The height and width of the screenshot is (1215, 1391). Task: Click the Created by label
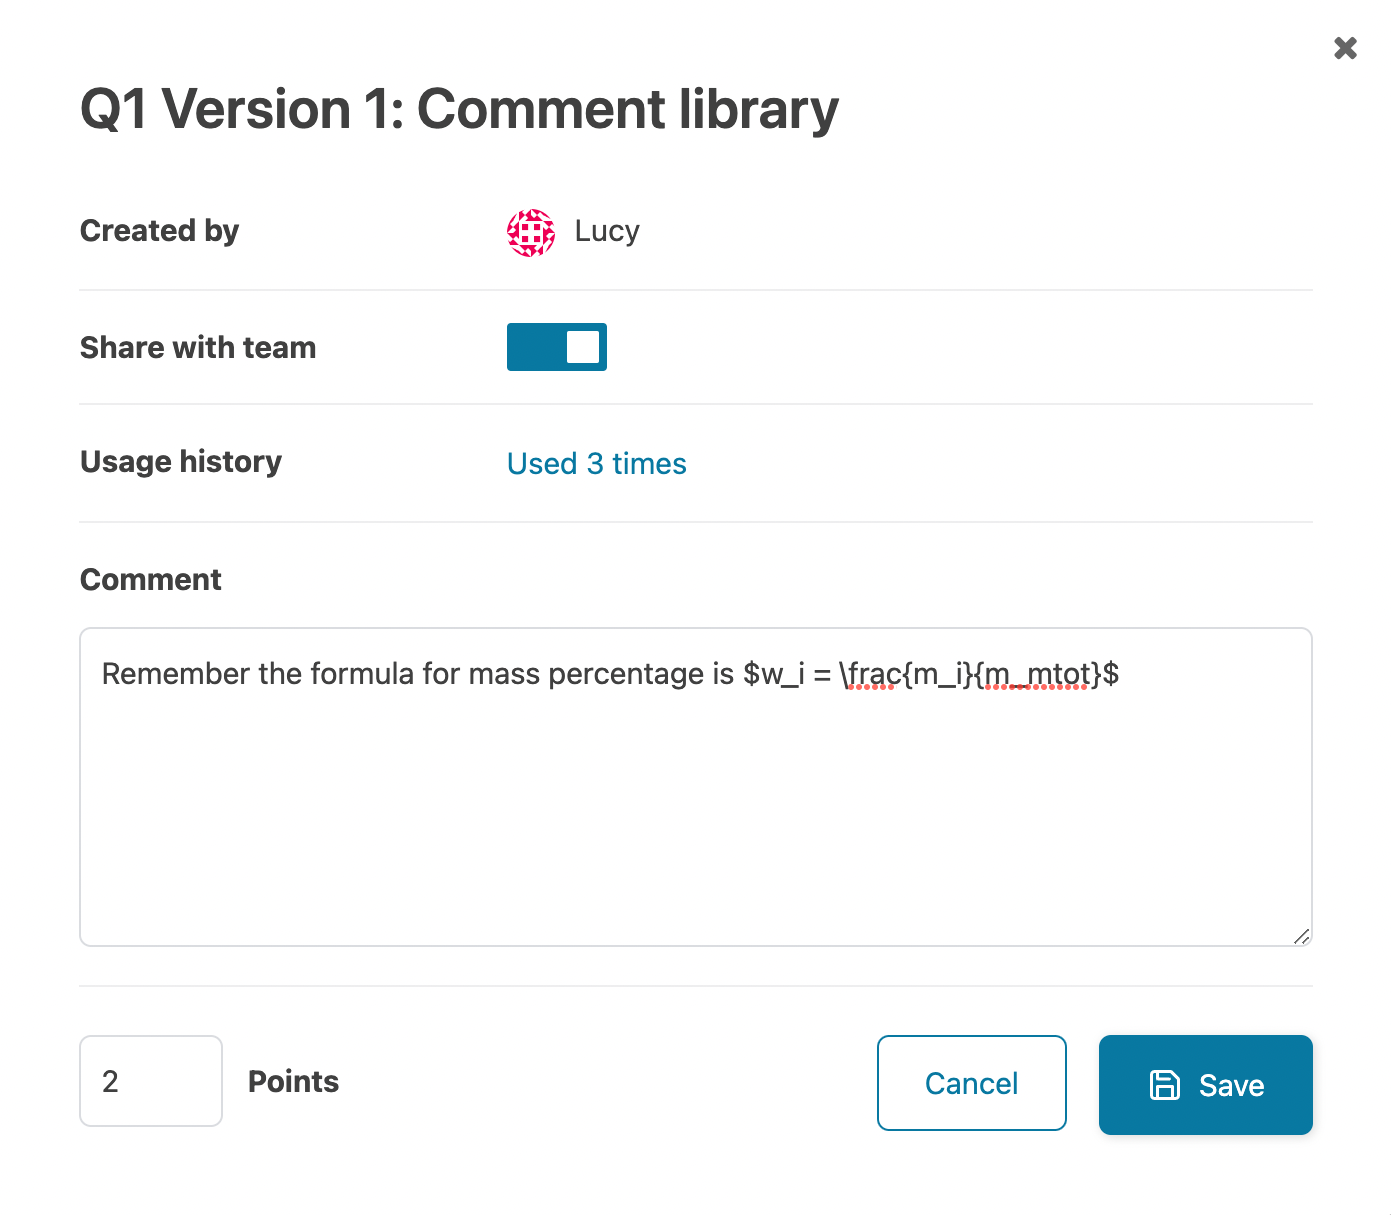pos(159,231)
